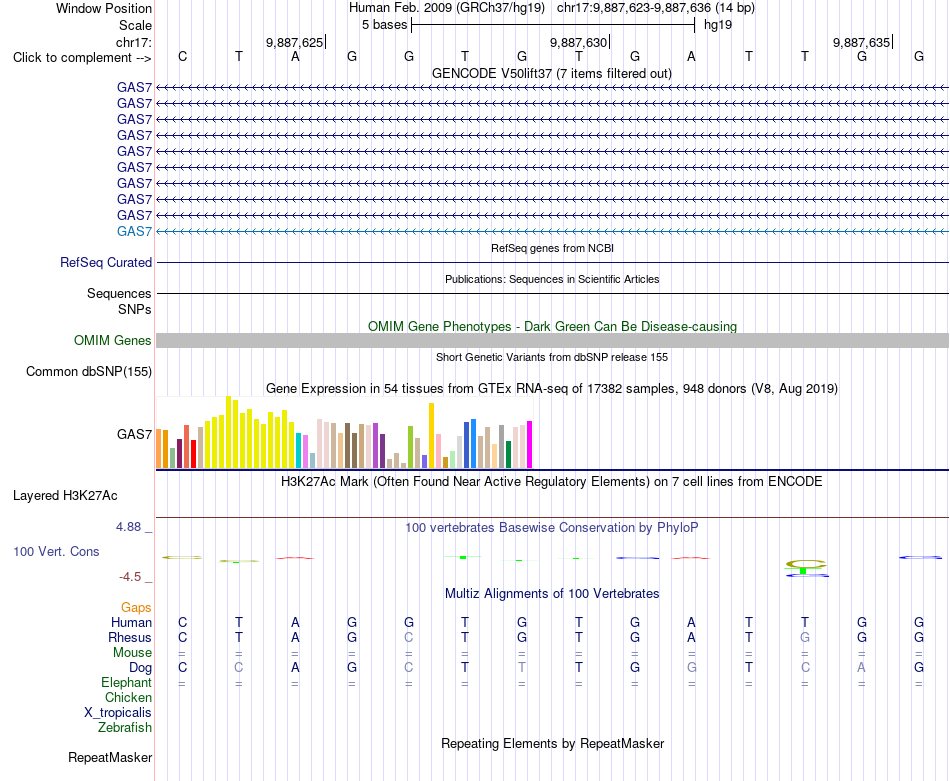Click the tallest yellow GTEx expression bar
Screen dimensions: 950x781
point(228,432)
